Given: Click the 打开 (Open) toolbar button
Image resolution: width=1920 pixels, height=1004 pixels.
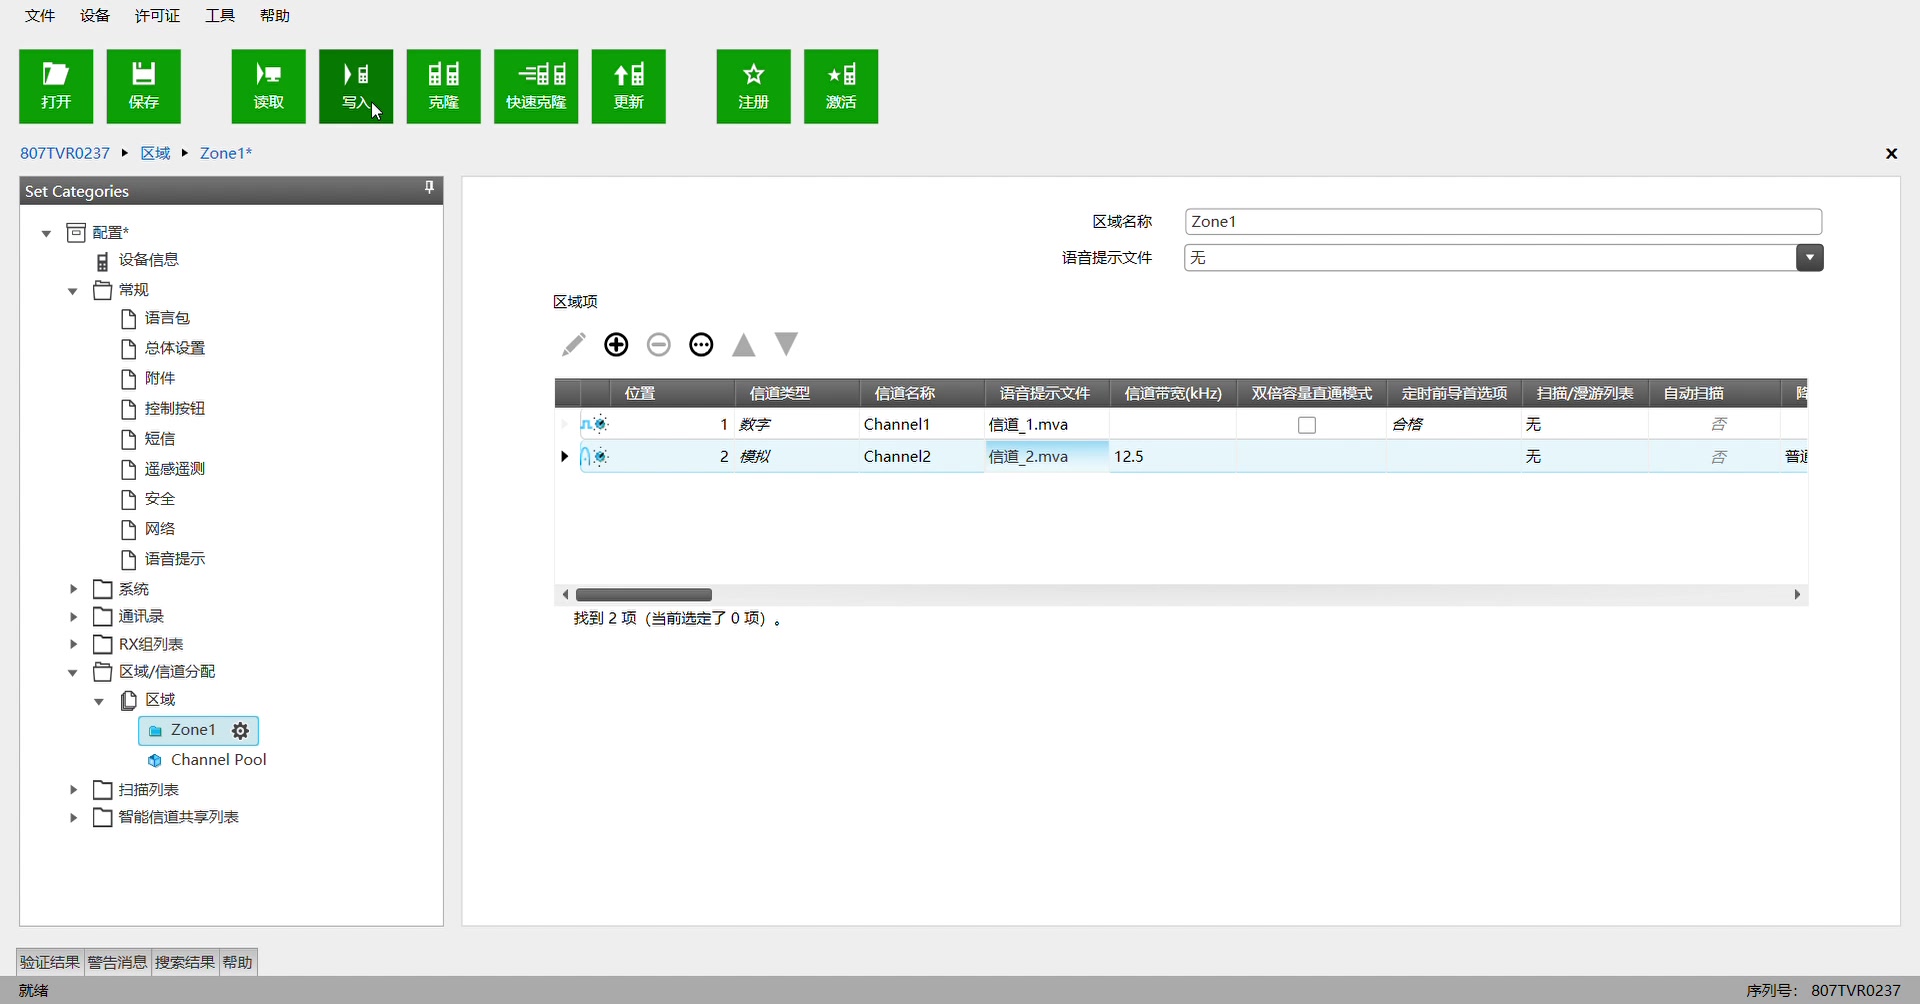Looking at the screenshot, I should click(x=56, y=86).
